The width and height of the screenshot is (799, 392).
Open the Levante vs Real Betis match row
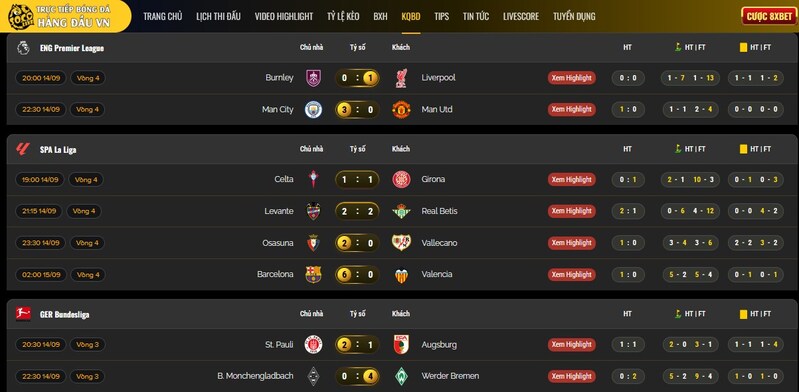tap(402, 211)
